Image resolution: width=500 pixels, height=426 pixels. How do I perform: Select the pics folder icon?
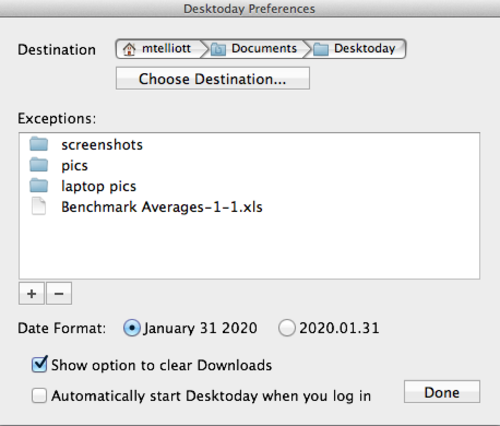click(x=39, y=165)
